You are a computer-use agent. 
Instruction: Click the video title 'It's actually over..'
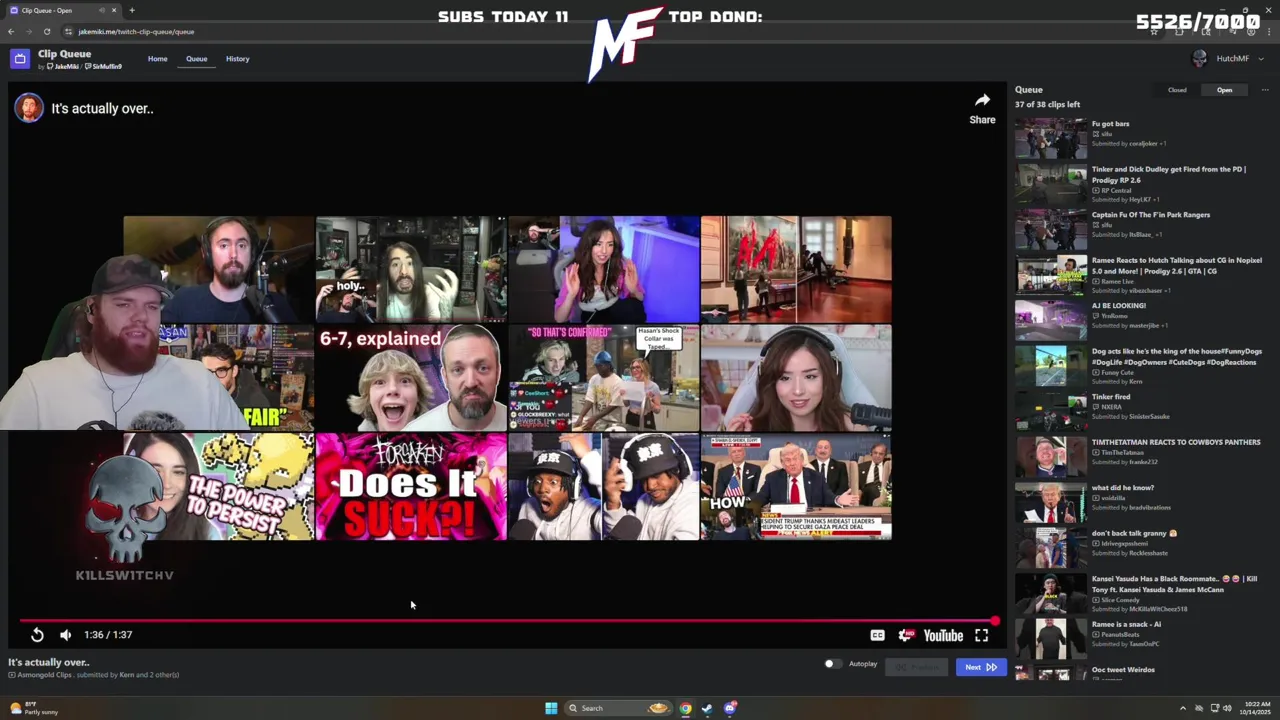[x=102, y=108]
